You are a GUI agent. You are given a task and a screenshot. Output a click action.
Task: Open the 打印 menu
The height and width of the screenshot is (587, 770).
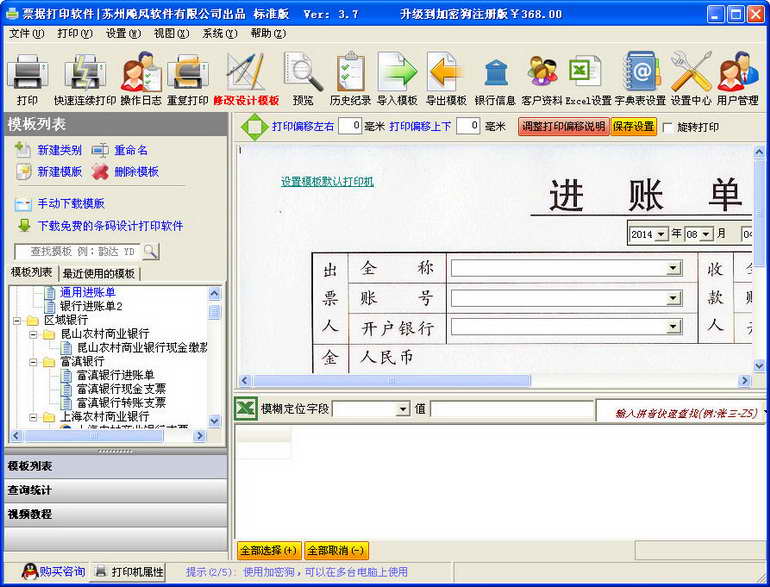[x=75, y=33]
